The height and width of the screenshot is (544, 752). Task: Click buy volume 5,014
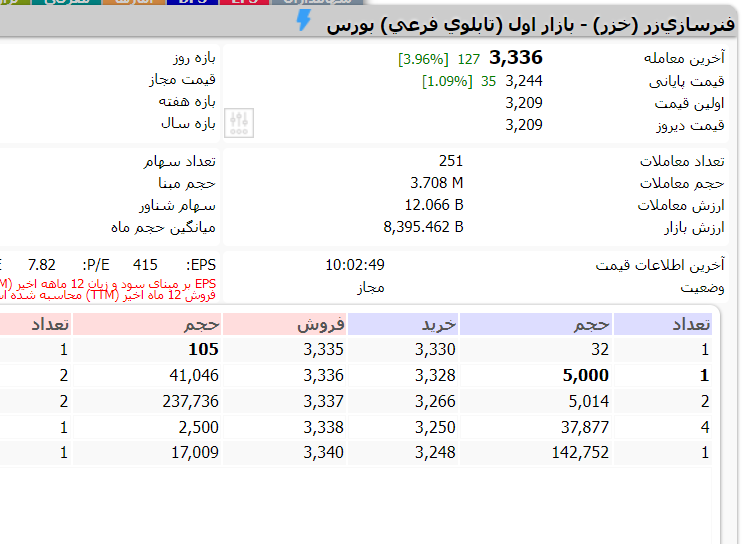click(588, 401)
